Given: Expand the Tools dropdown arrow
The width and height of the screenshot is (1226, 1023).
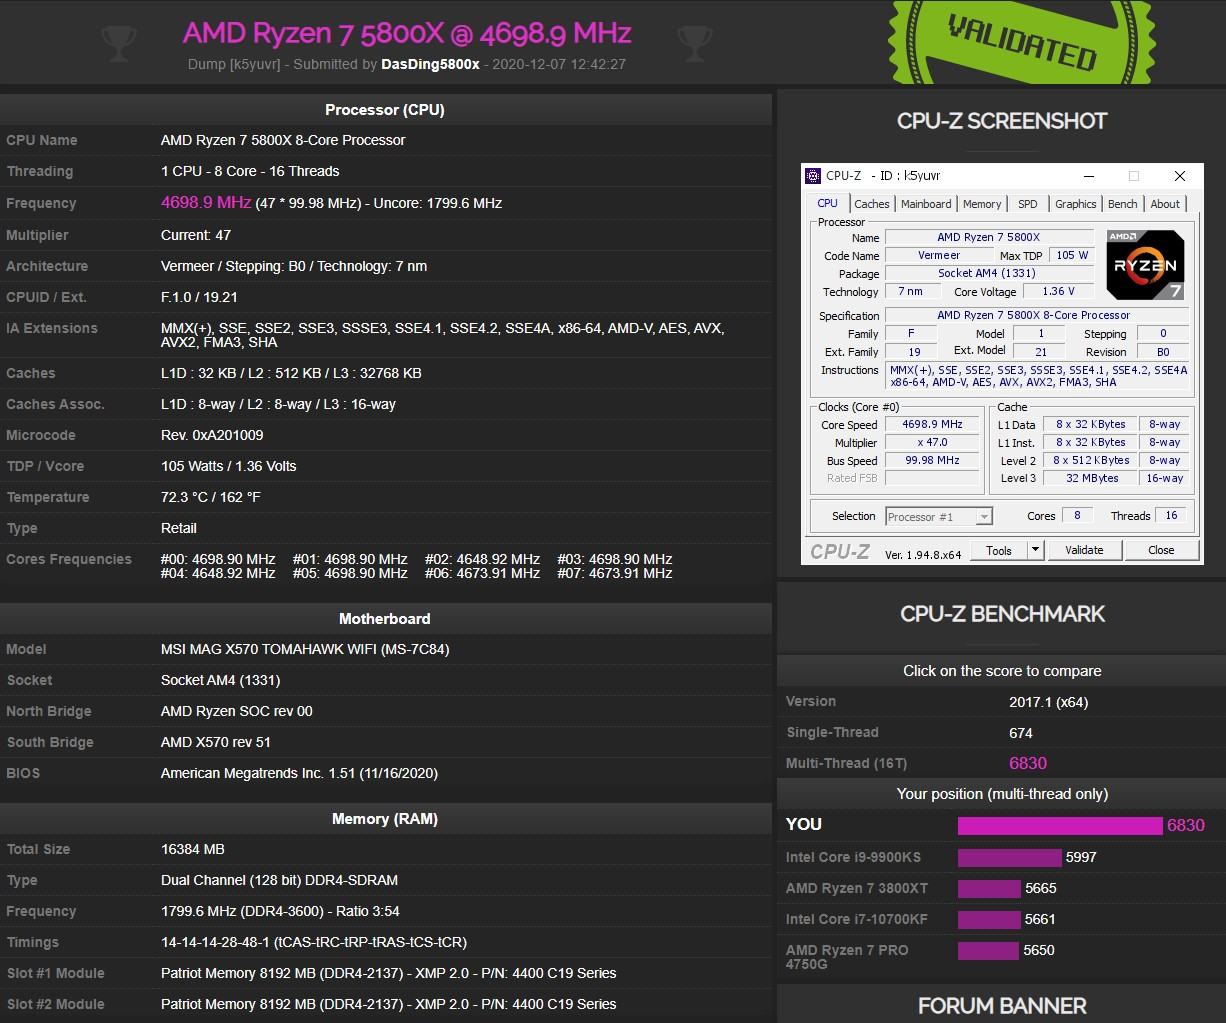Looking at the screenshot, I should (x=1035, y=550).
